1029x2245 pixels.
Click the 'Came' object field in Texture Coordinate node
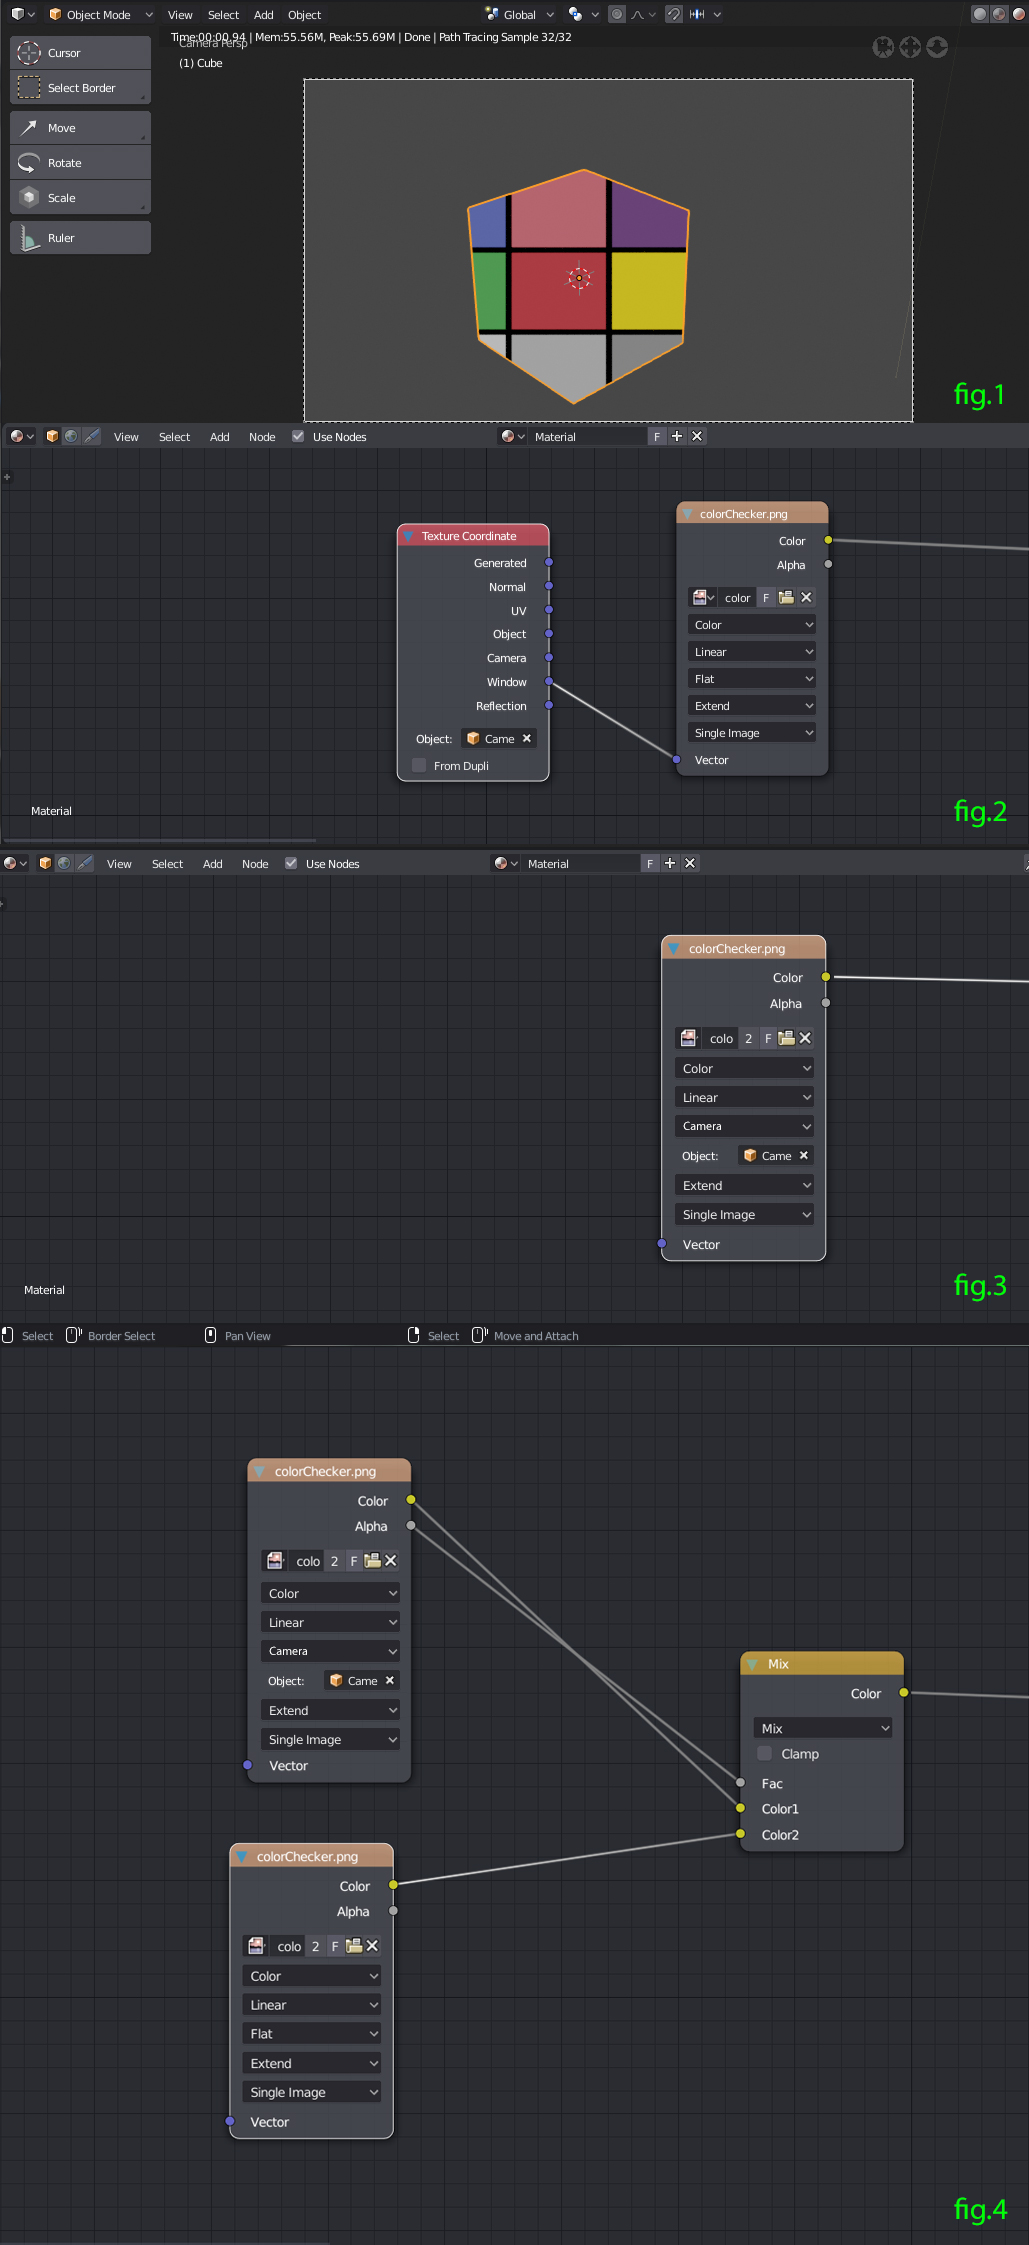pos(492,738)
